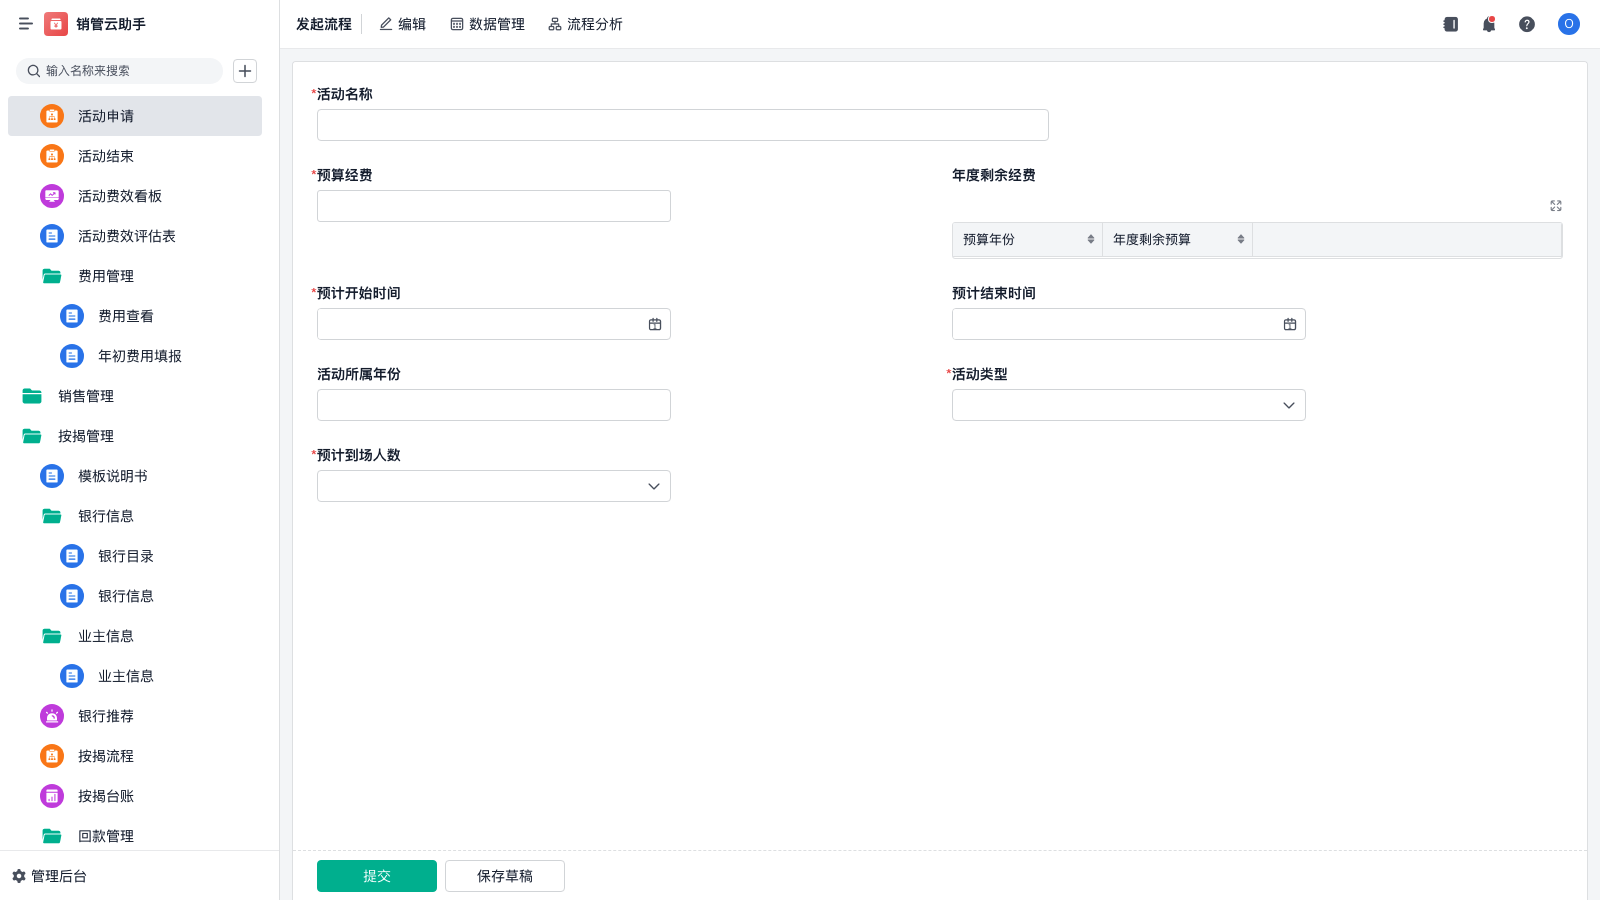Image resolution: width=1600 pixels, height=900 pixels.
Task: Open the notification bell
Action: click(1489, 24)
